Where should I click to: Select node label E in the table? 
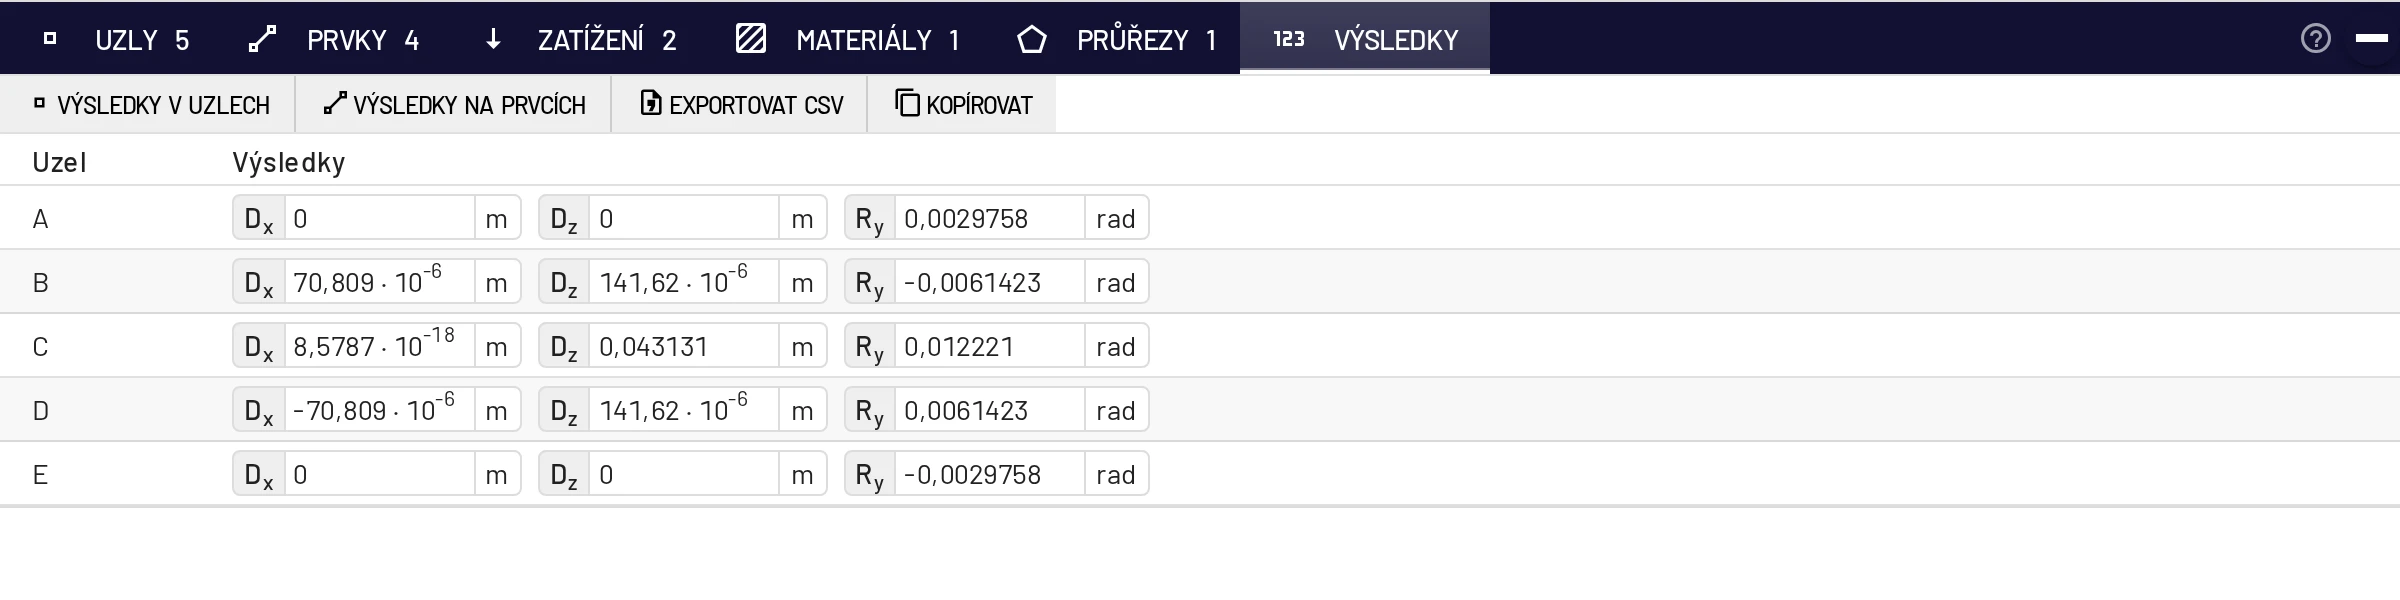[40, 475]
